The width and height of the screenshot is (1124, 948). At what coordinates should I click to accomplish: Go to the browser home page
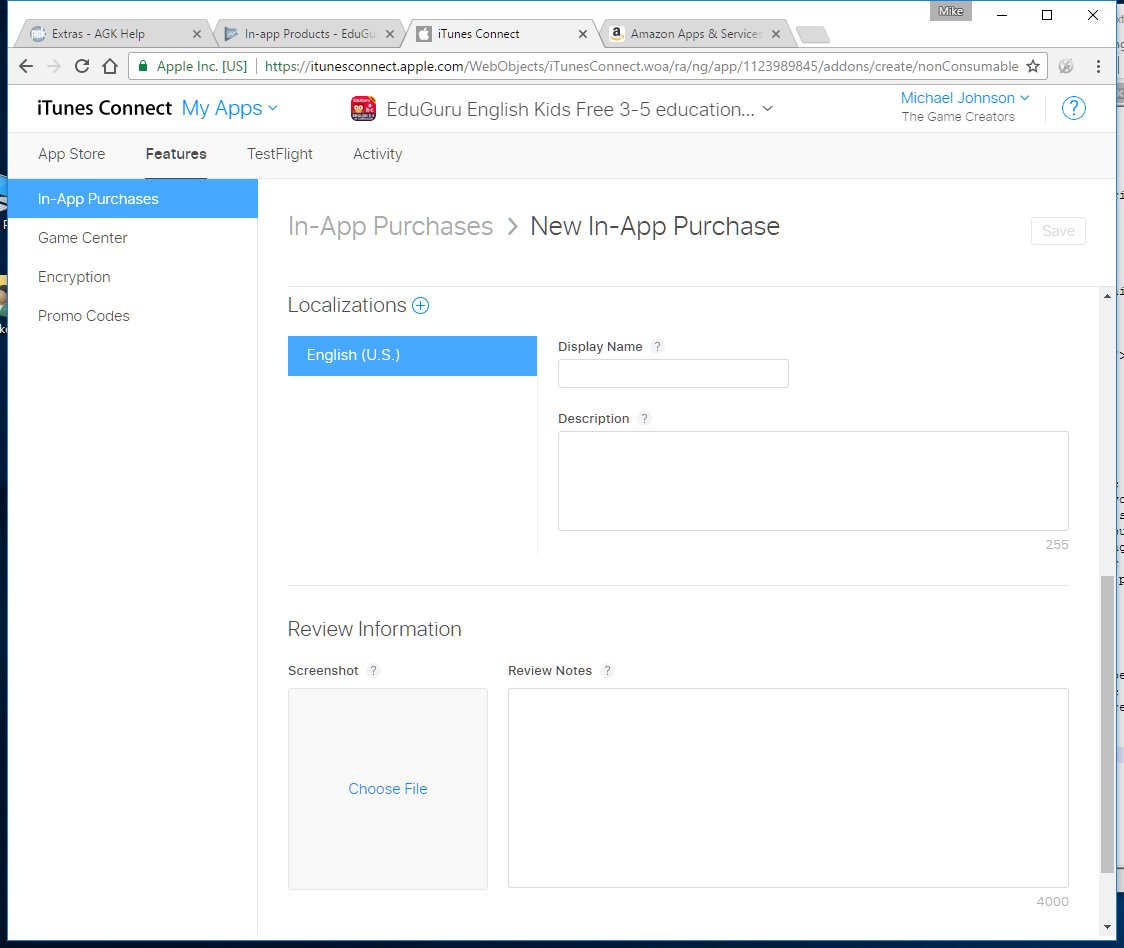coord(110,66)
